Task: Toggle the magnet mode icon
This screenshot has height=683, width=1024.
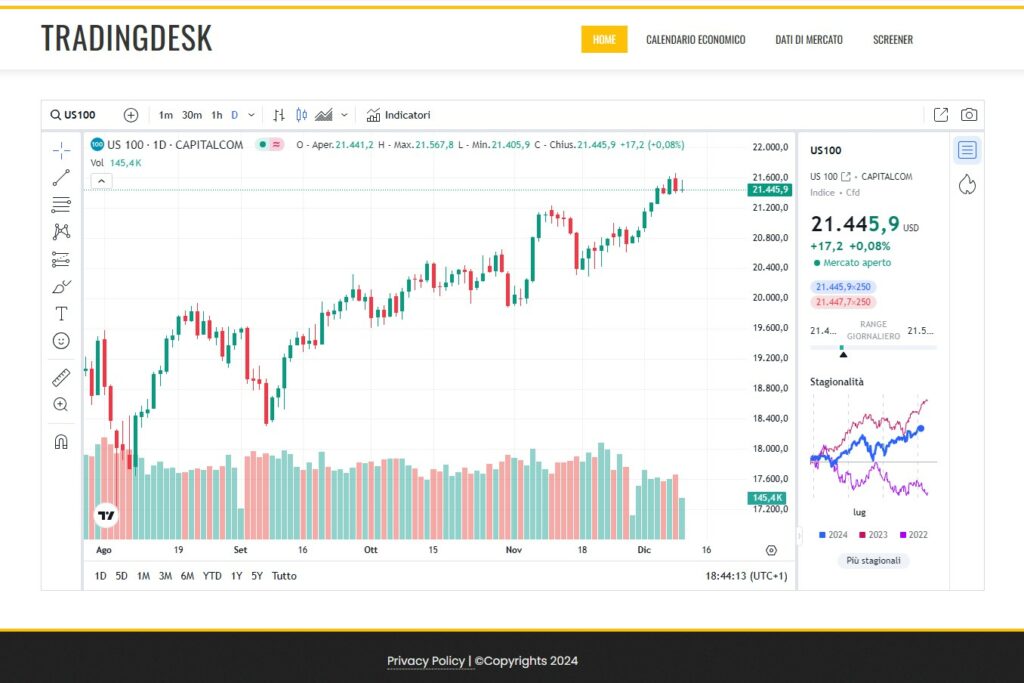Action: tap(61, 442)
